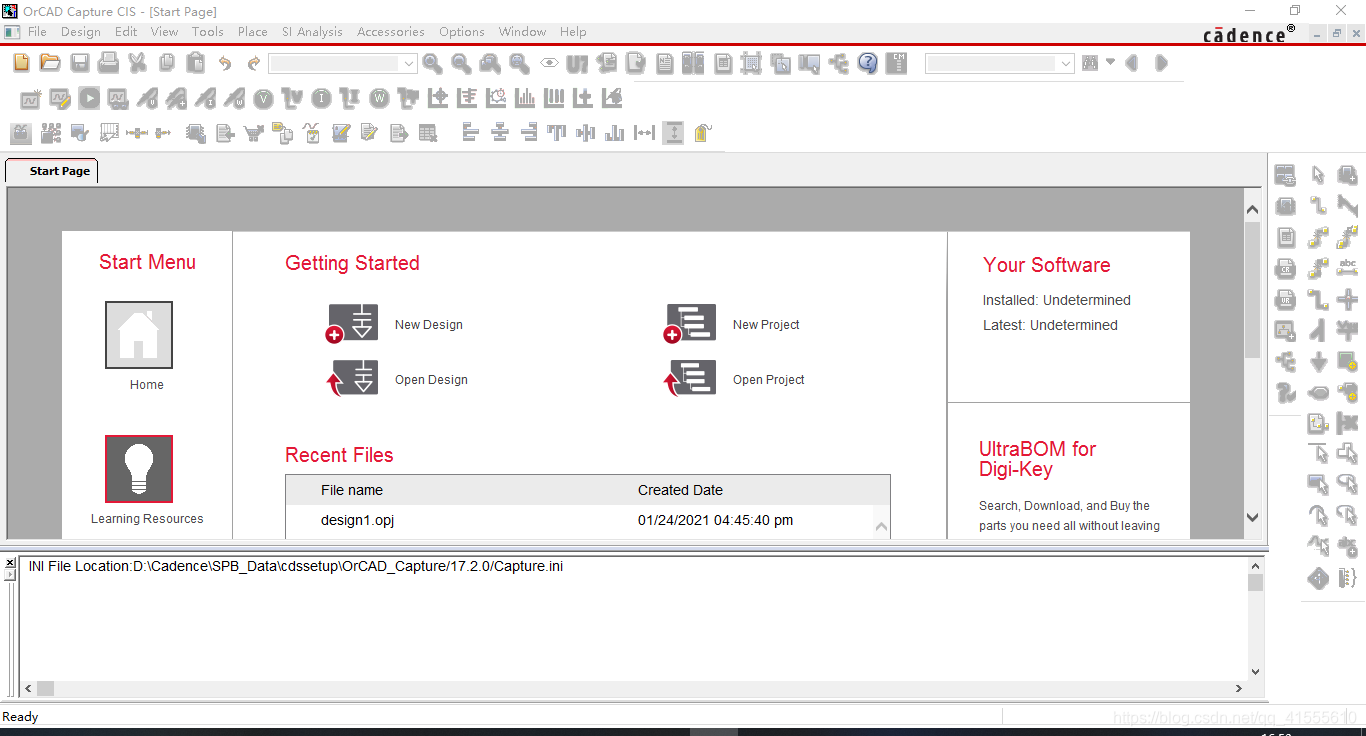The image size is (1366, 736).
Task: Expand the part selection combo box dropdown
Action: [x=409, y=64]
